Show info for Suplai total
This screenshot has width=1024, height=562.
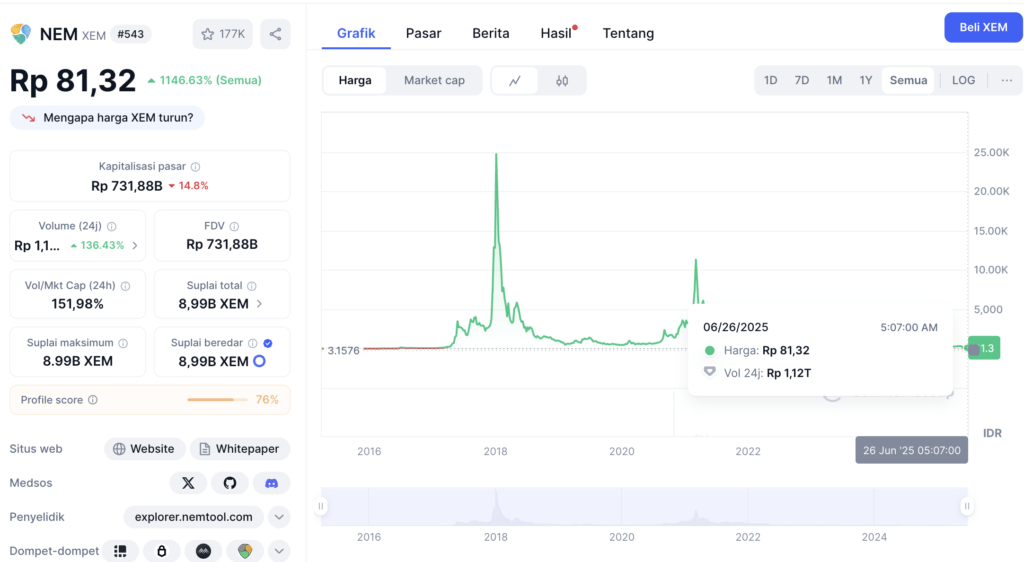pyautogui.click(x=251, y=285)
